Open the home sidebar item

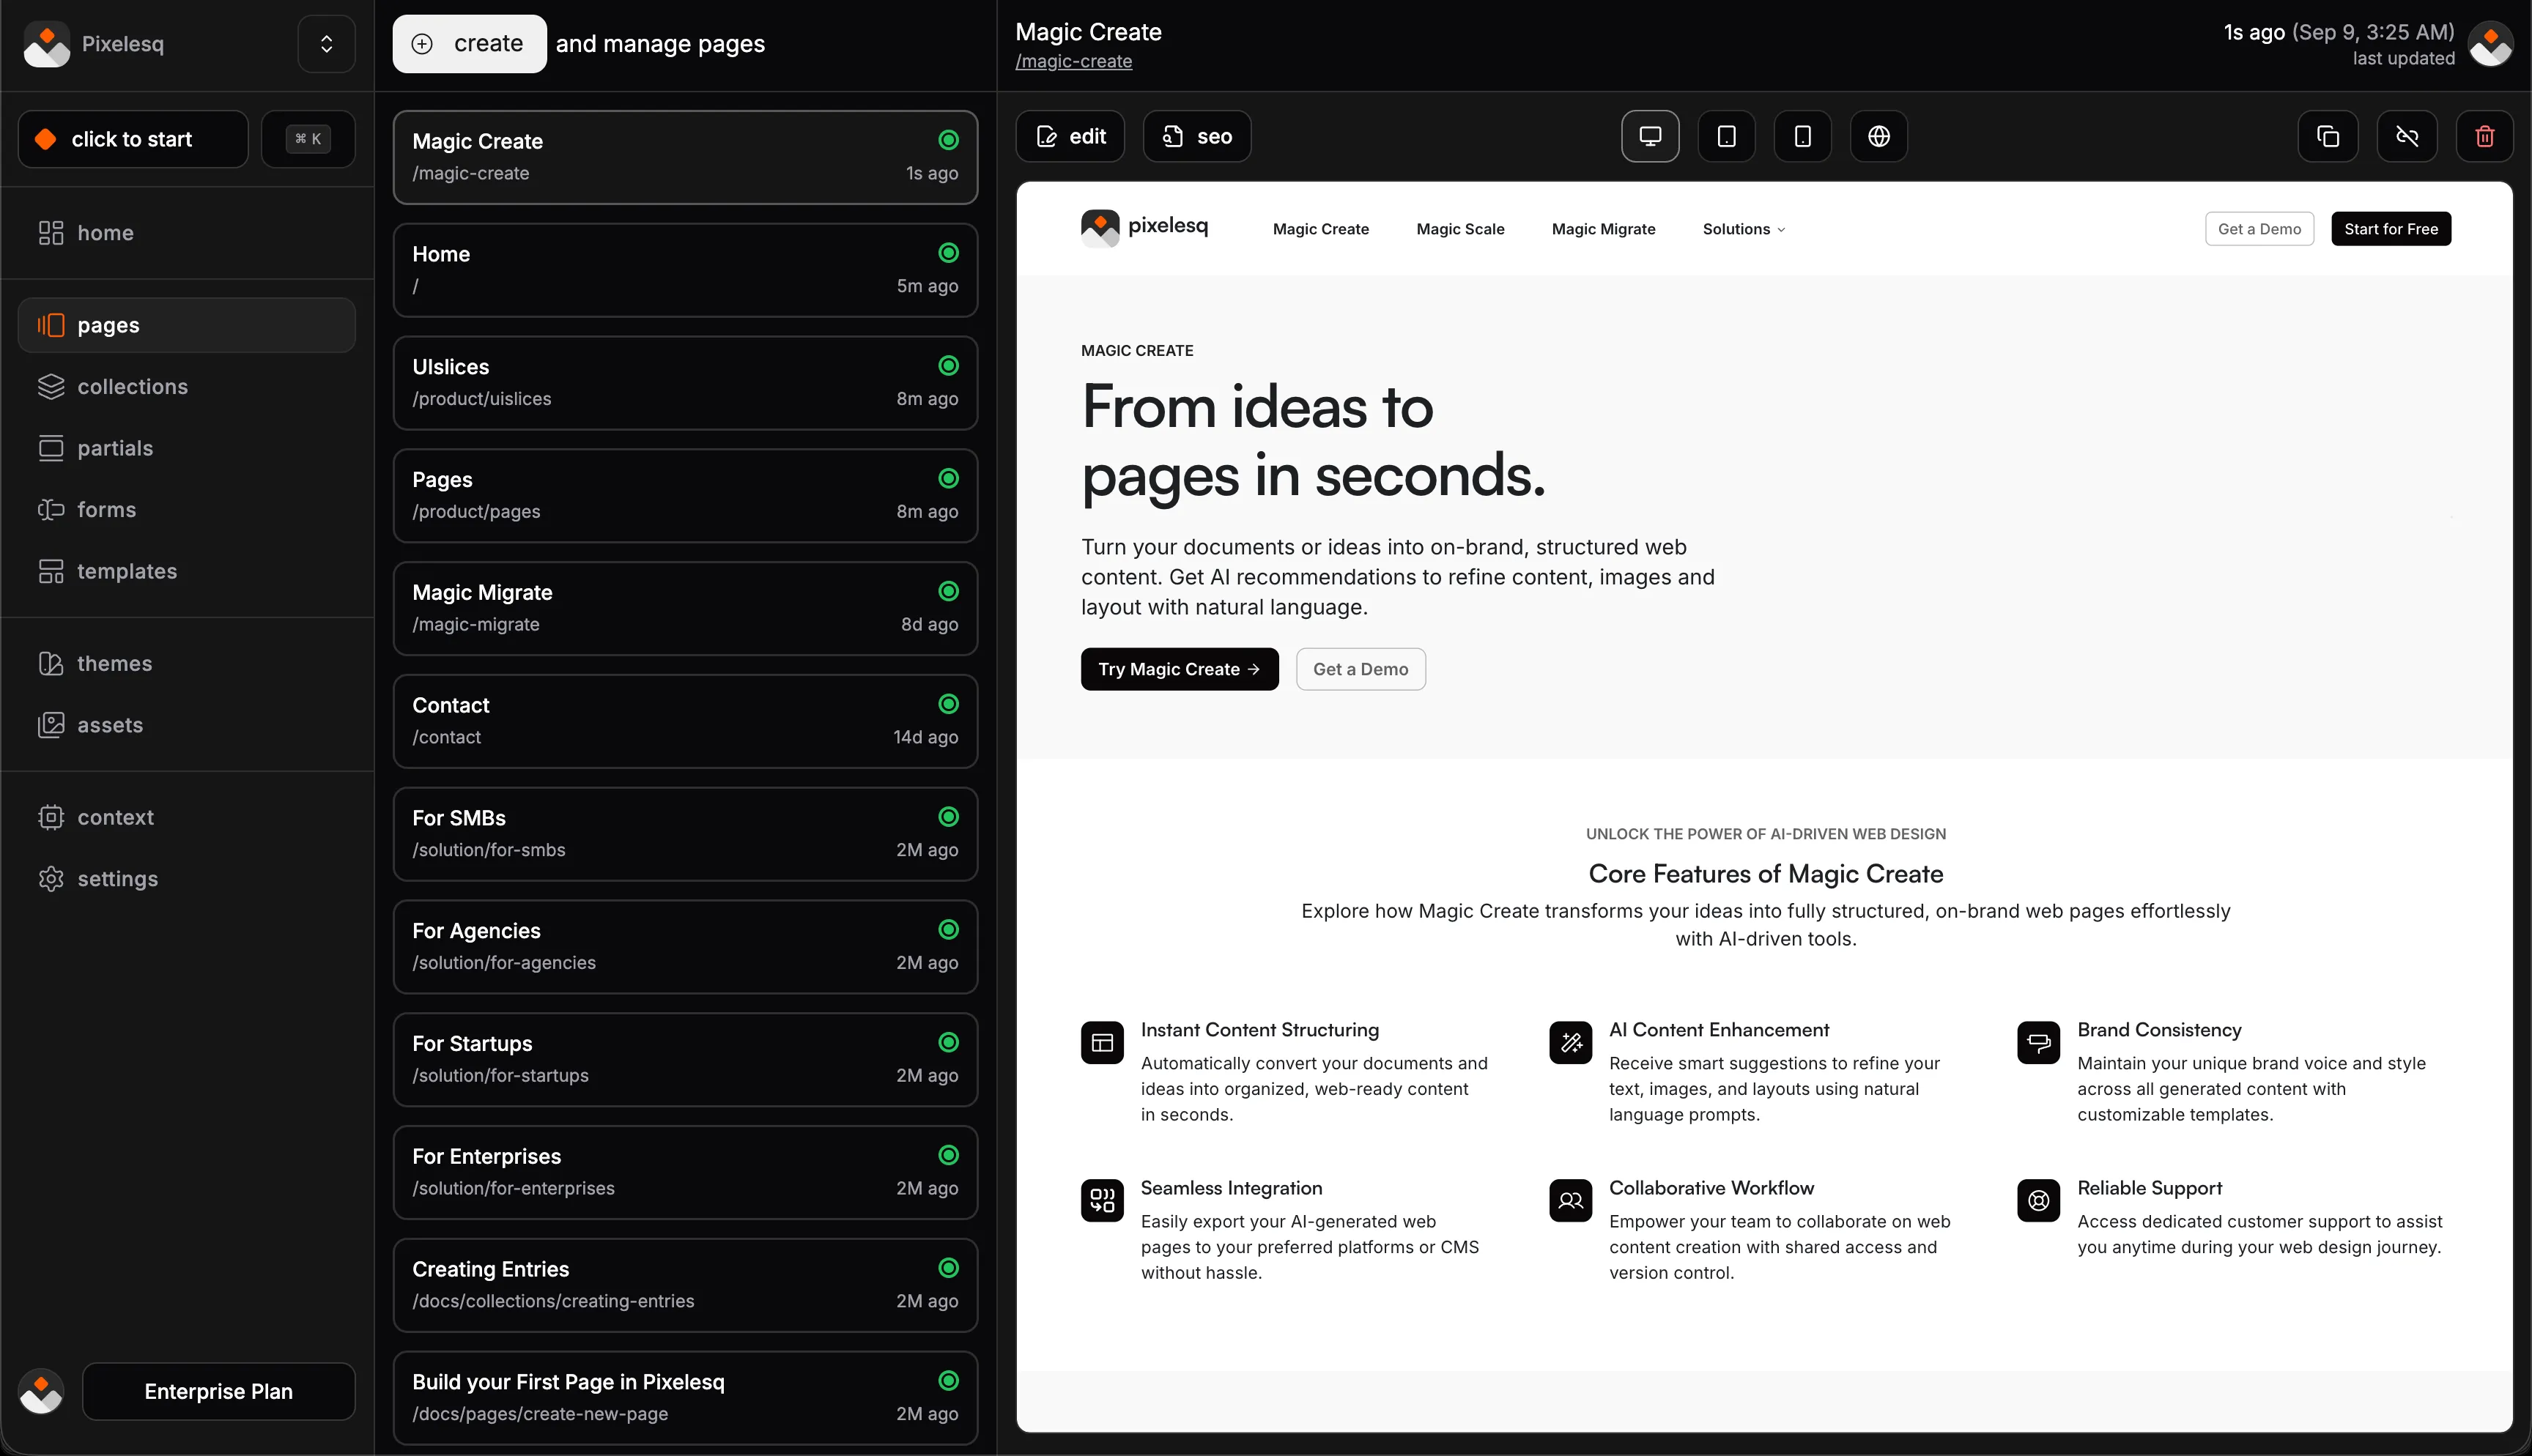tap(186, 233)
